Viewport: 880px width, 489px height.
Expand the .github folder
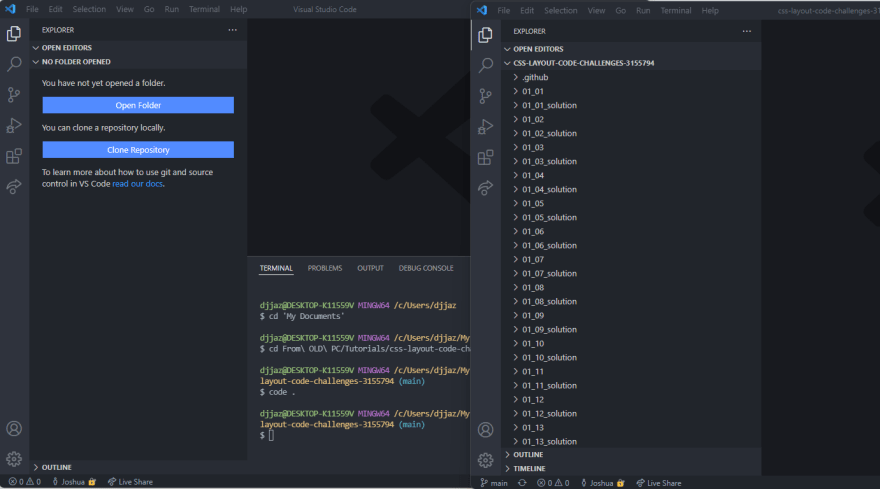[x=631, y=77]
